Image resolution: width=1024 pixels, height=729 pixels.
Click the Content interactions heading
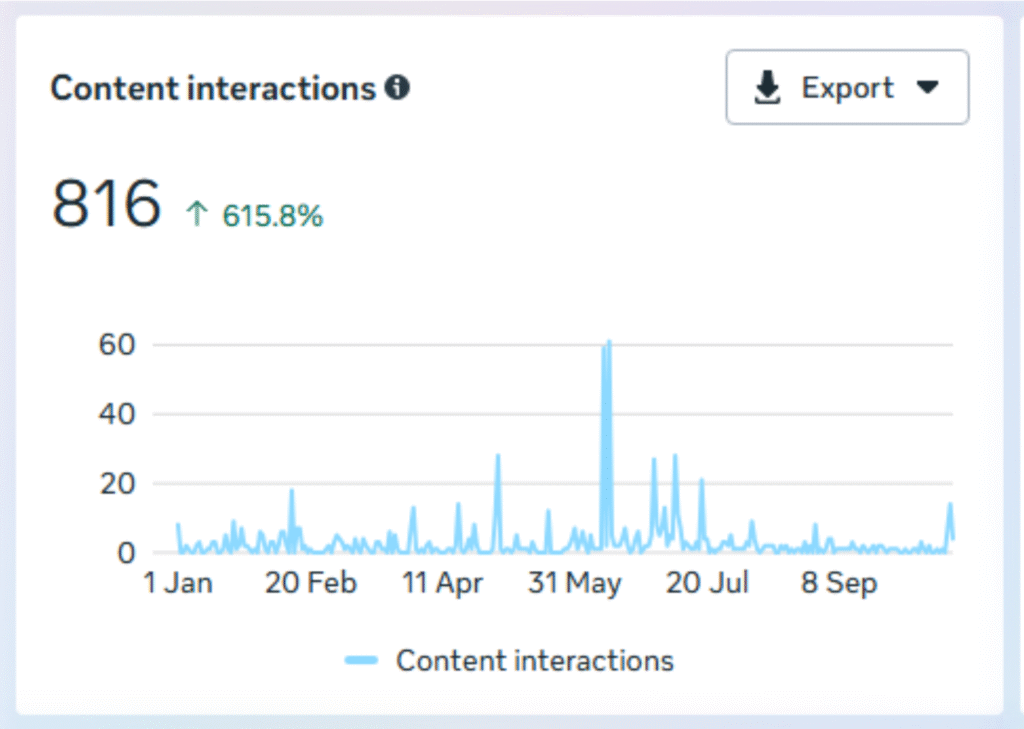tap(214, 88)
